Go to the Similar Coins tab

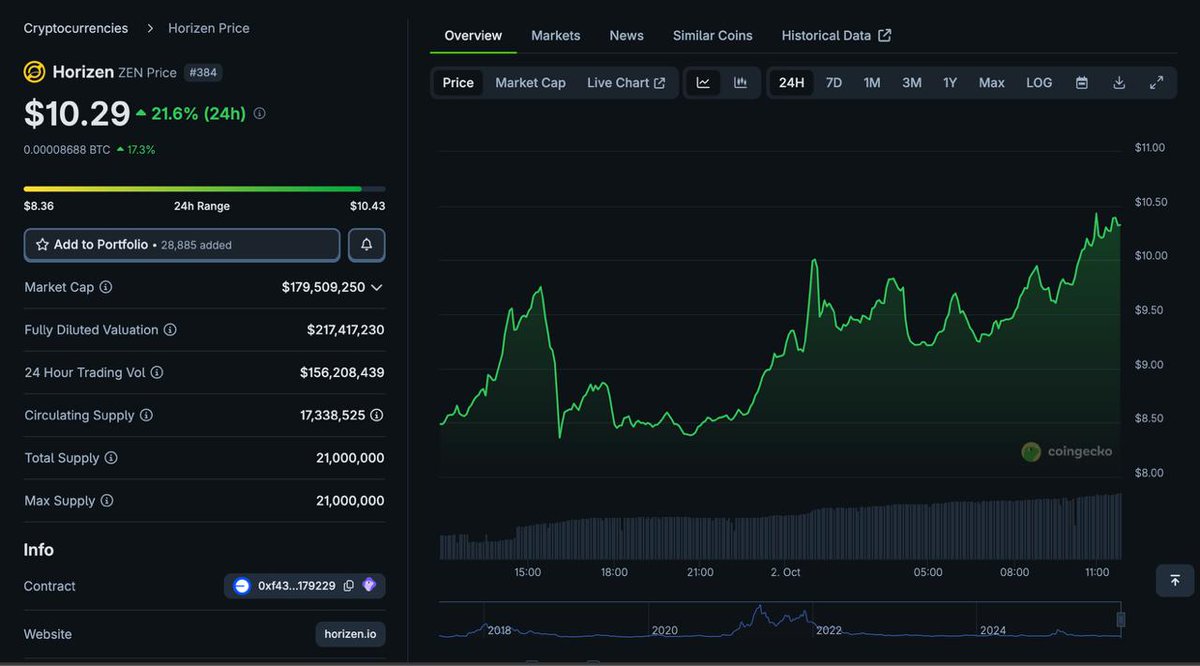coord(712,35)
